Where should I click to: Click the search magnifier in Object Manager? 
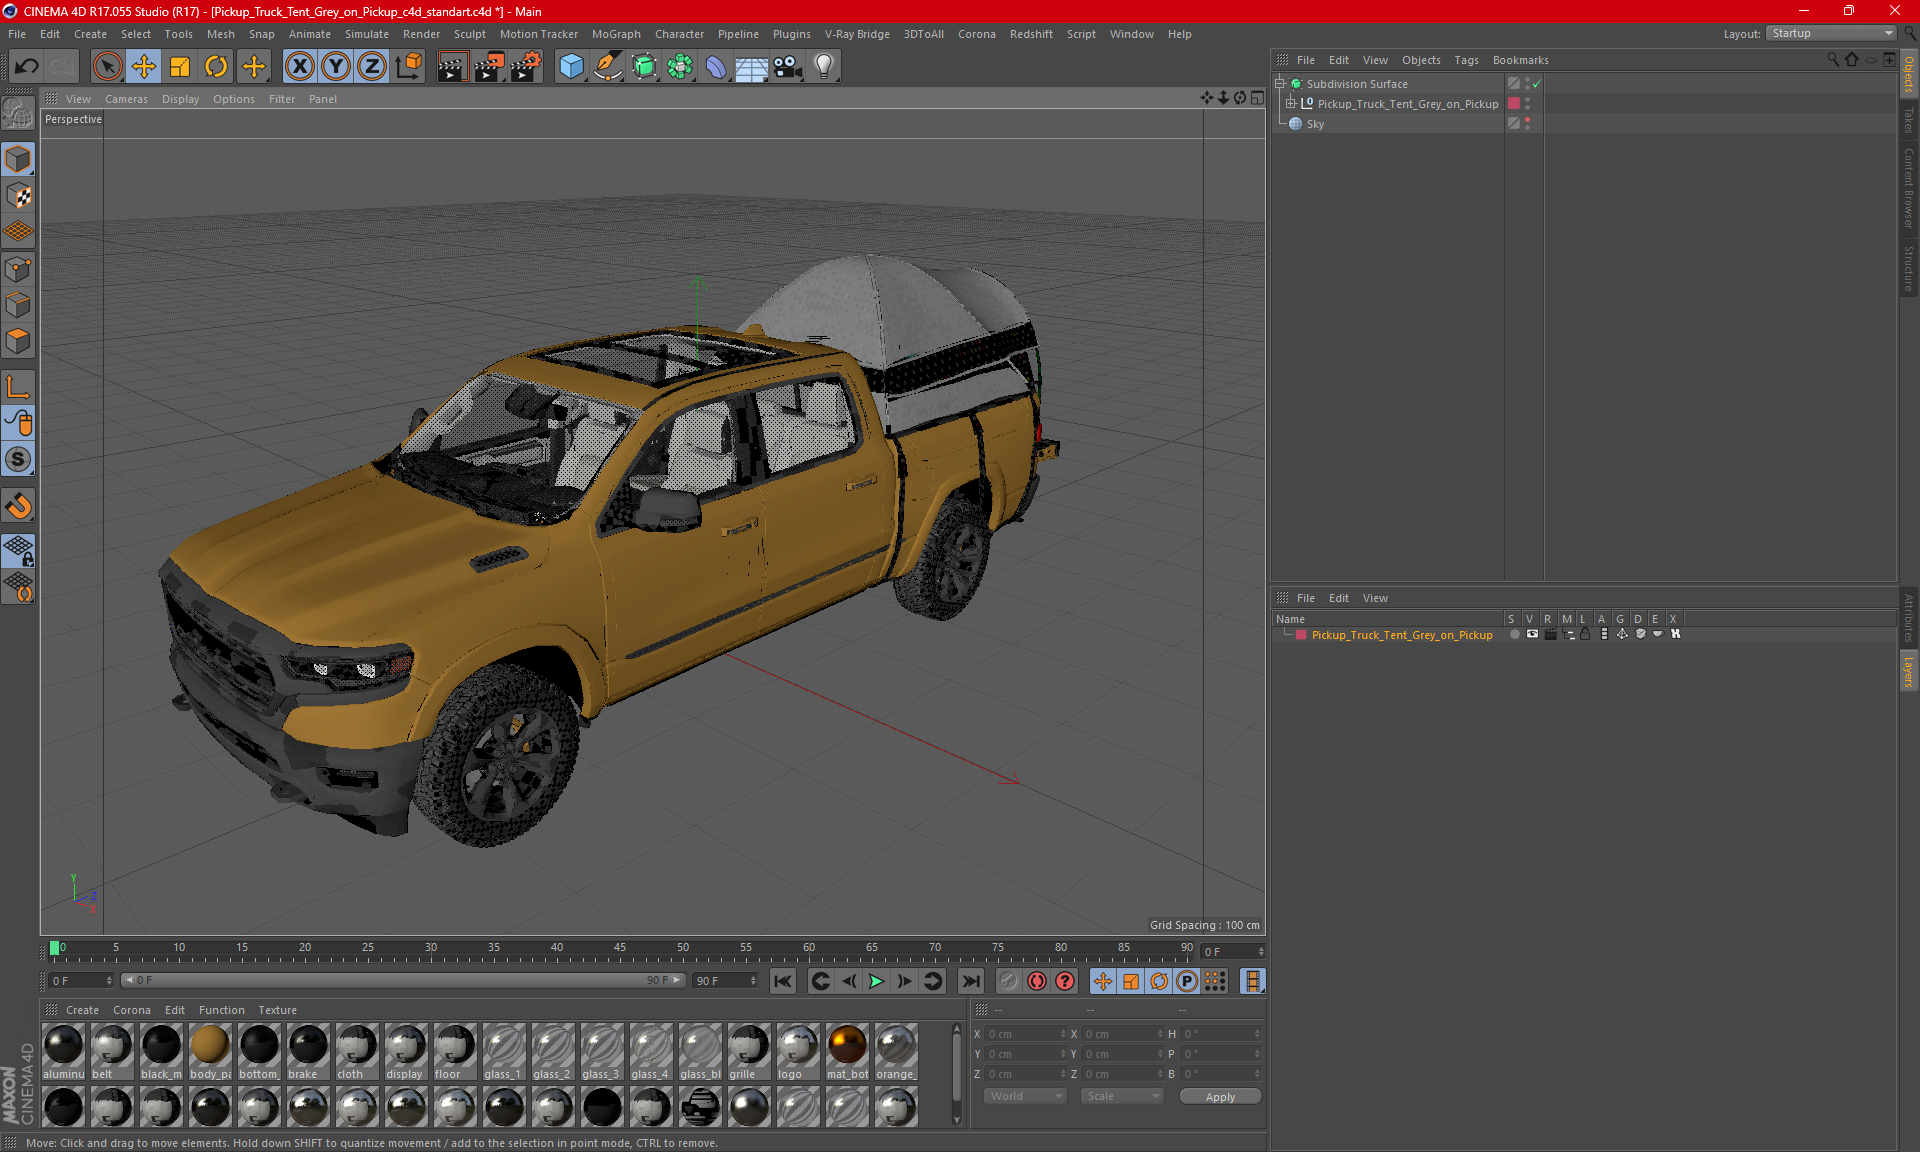pos(1832,60)
